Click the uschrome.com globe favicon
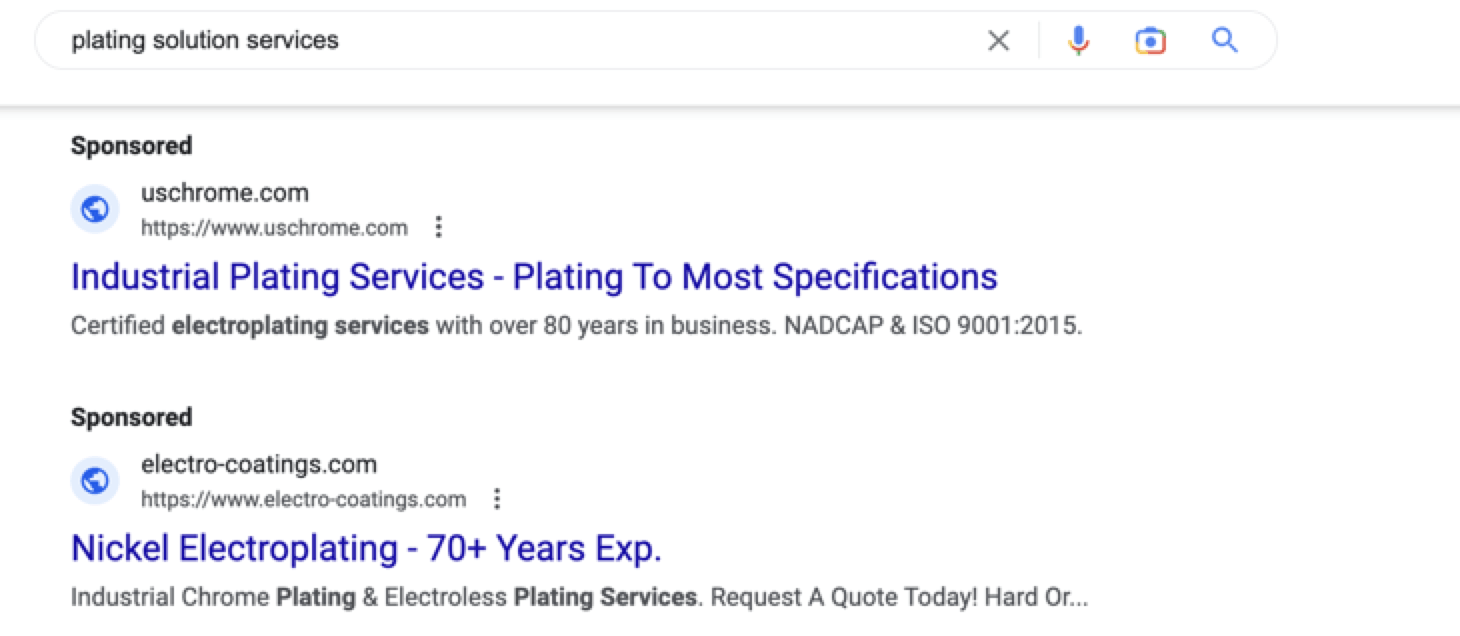Image resolution: width=1460 pixels, height=636 pixels. click(x=95, y=210)
